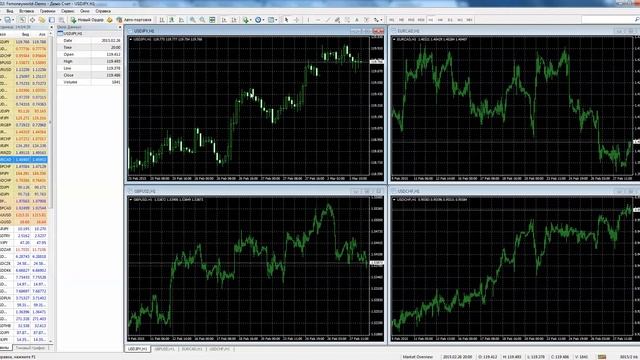Select the Cursor arrow tool
Viewport: 640px width, 360px height.
click(x=287, y=20)
